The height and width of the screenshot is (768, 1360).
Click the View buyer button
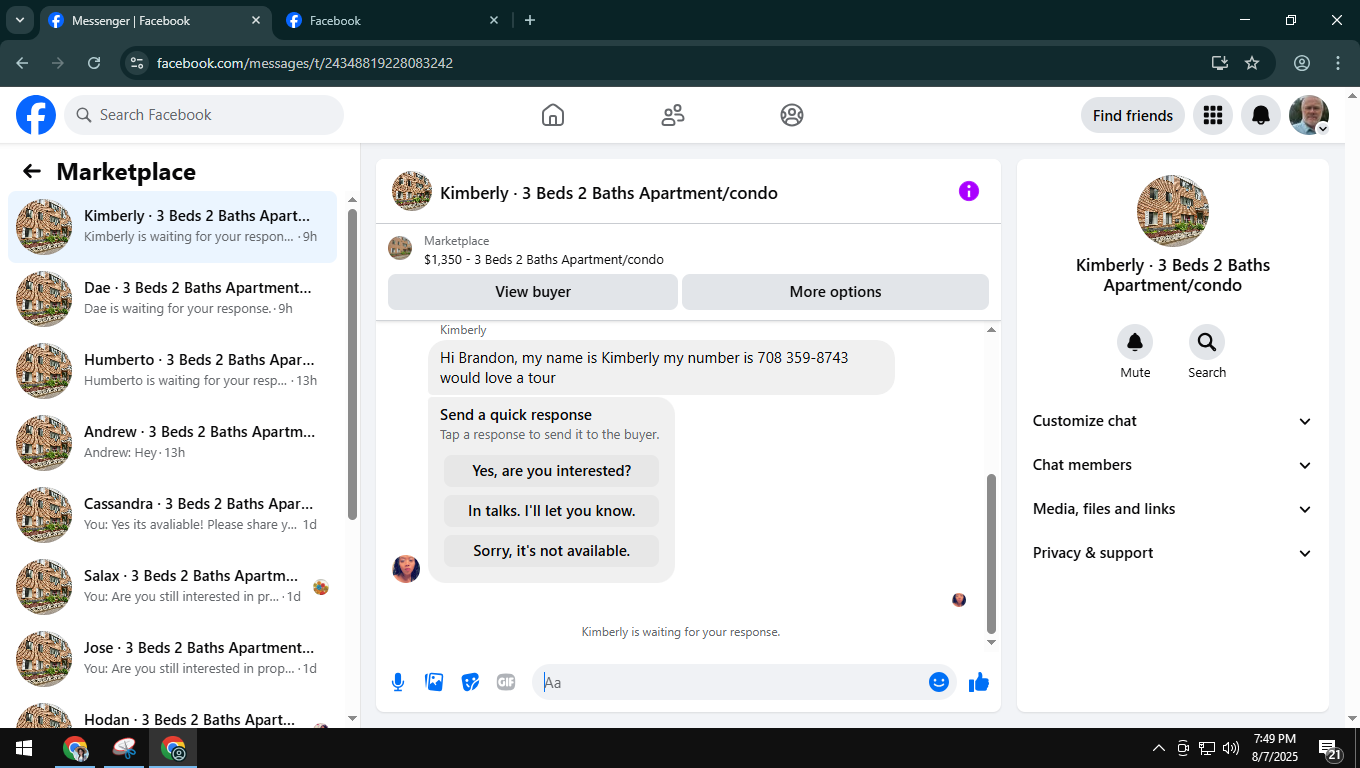(533, 292)
